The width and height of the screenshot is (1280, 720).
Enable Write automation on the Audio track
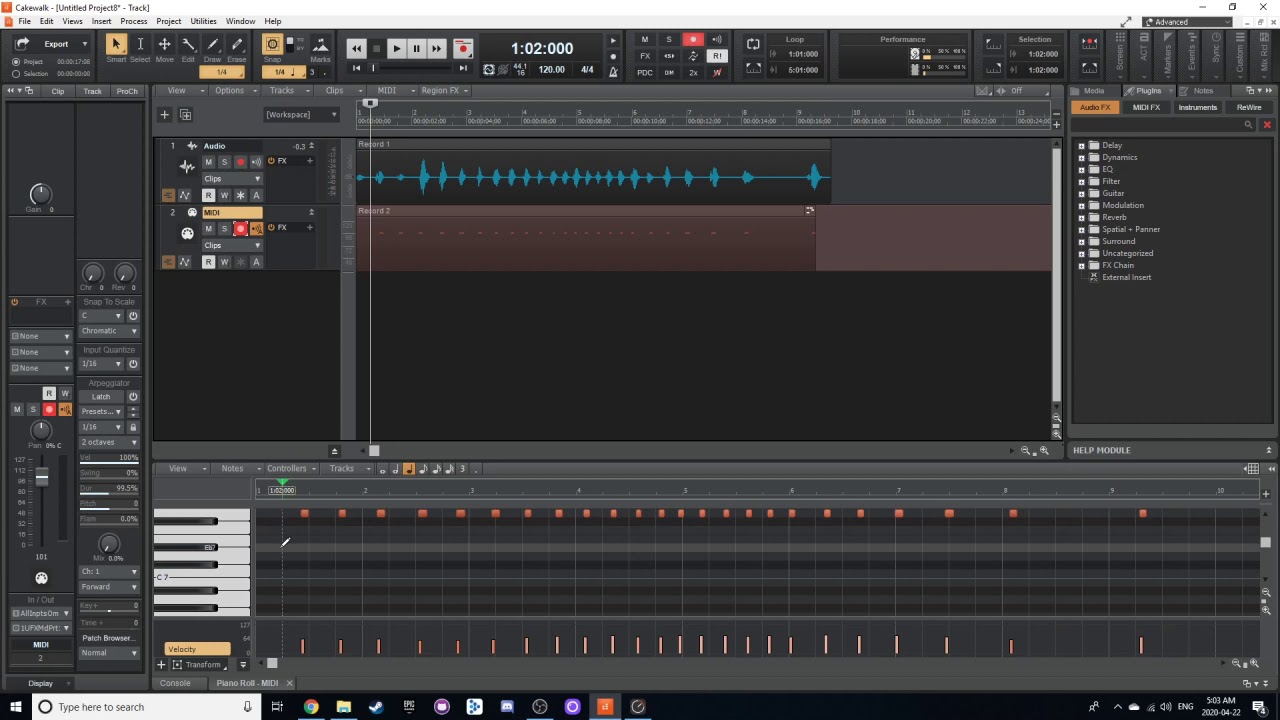tap(224, 195)
